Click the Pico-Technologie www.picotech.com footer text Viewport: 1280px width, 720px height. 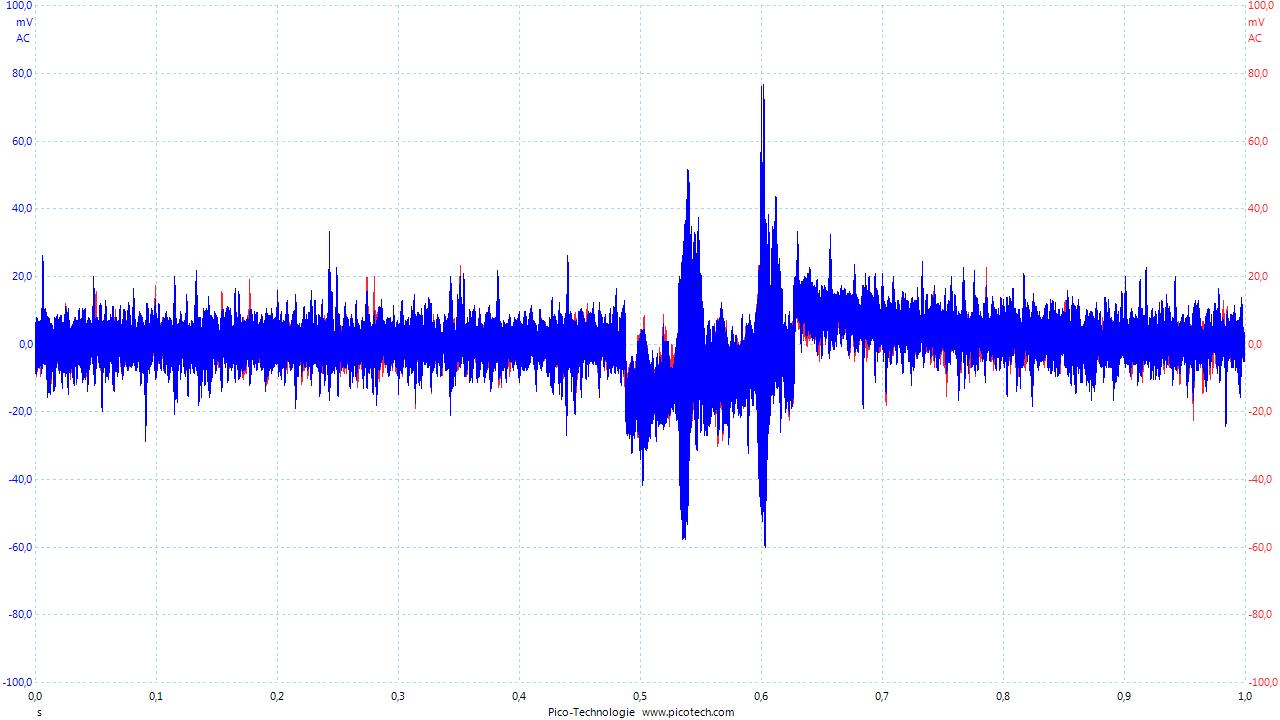tap(641, 712)
